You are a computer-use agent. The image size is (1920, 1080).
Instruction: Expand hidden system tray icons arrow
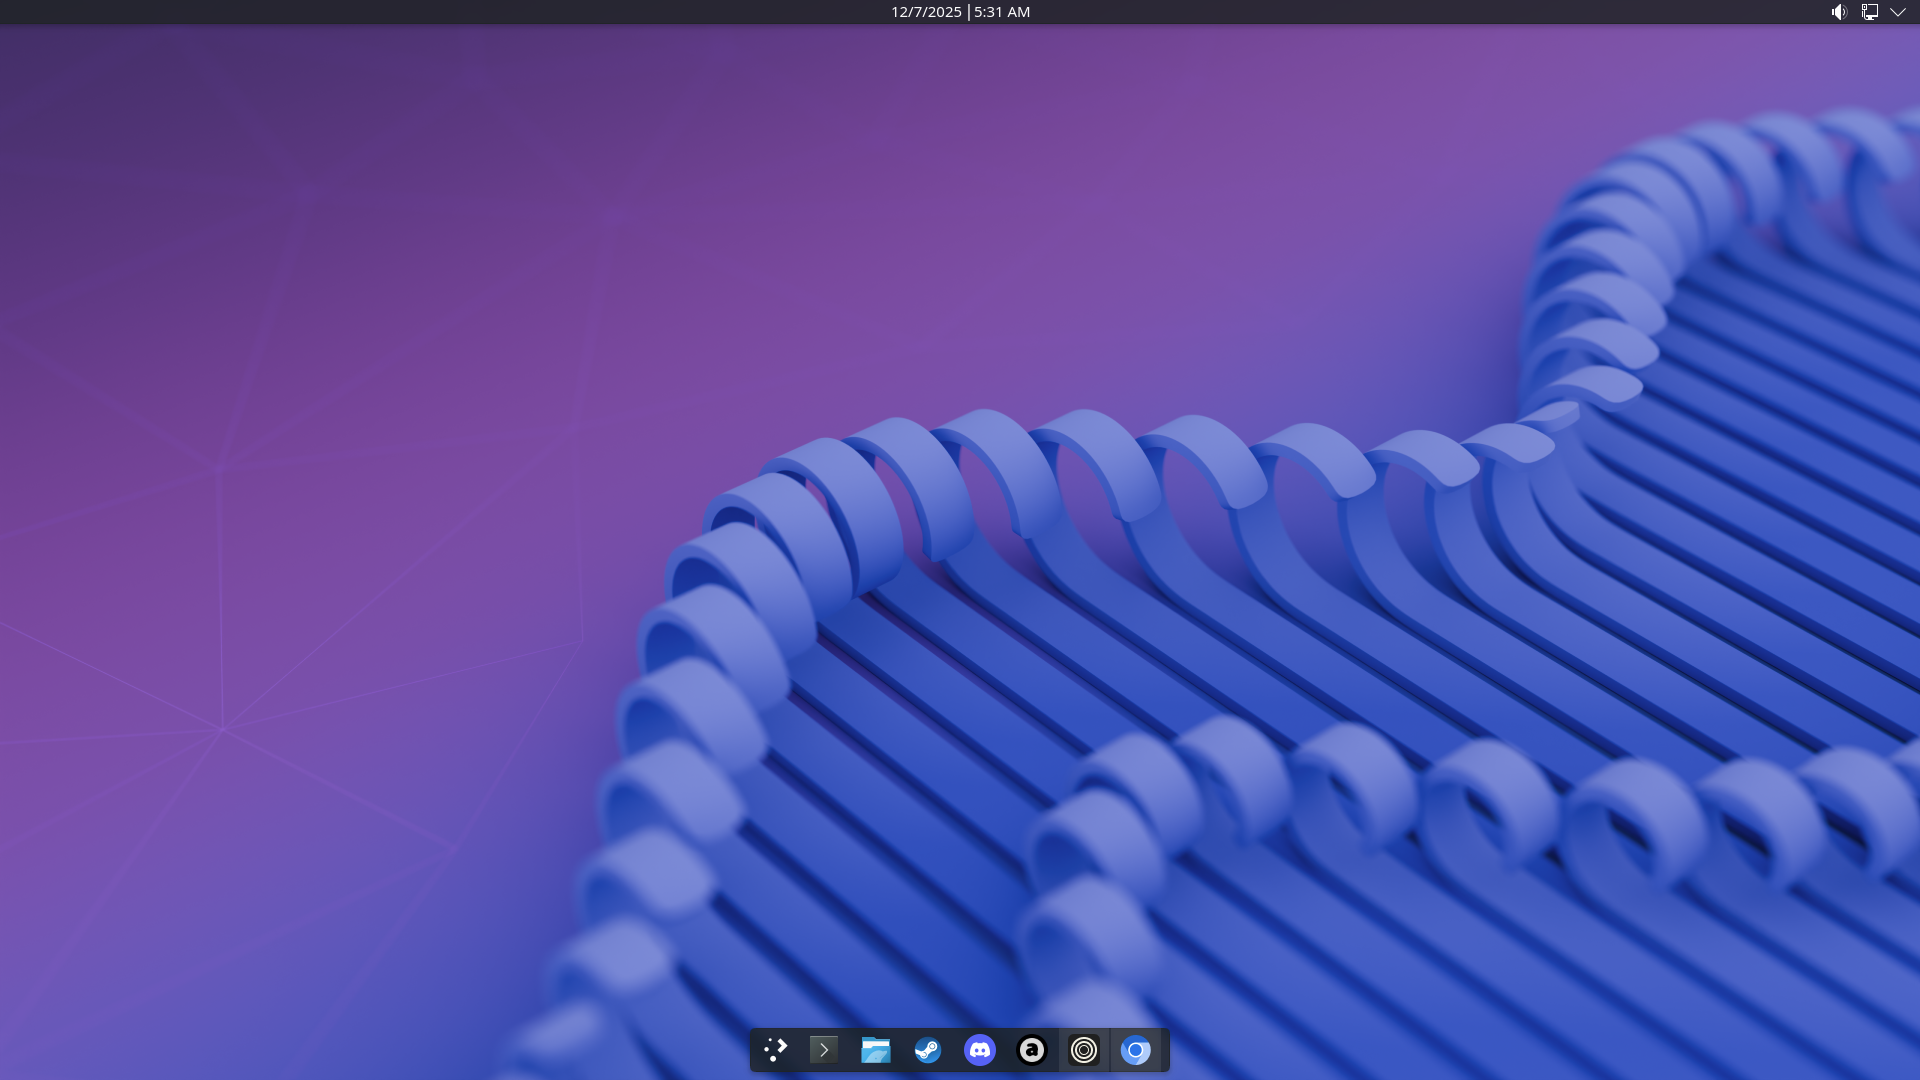pos(1898,12)
